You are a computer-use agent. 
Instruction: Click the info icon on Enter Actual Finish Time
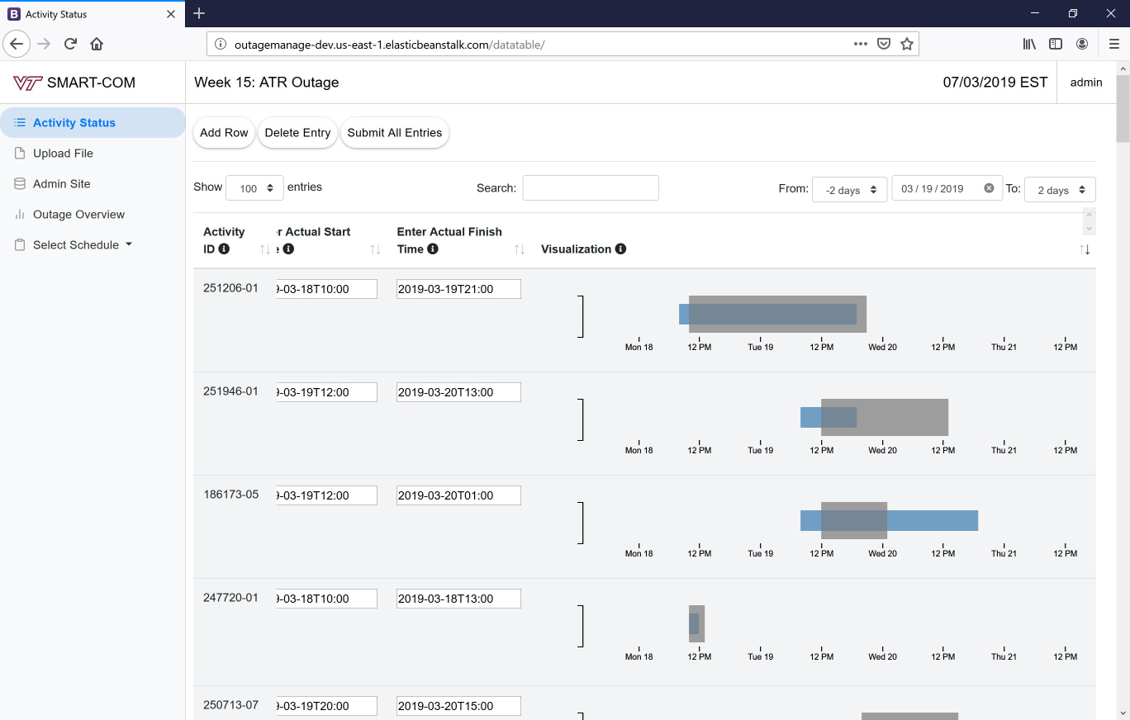point(433,248)
